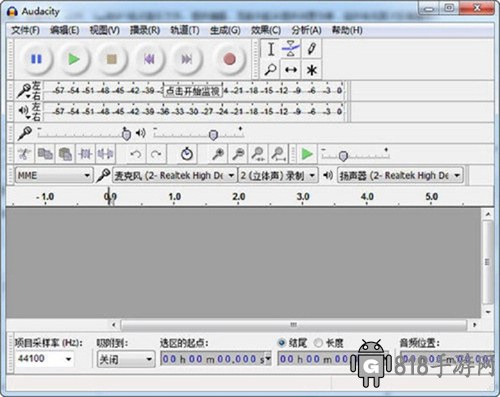Click the Stop transport button
The width and height of the screenshot is (500, 397).
coord(112,59)
